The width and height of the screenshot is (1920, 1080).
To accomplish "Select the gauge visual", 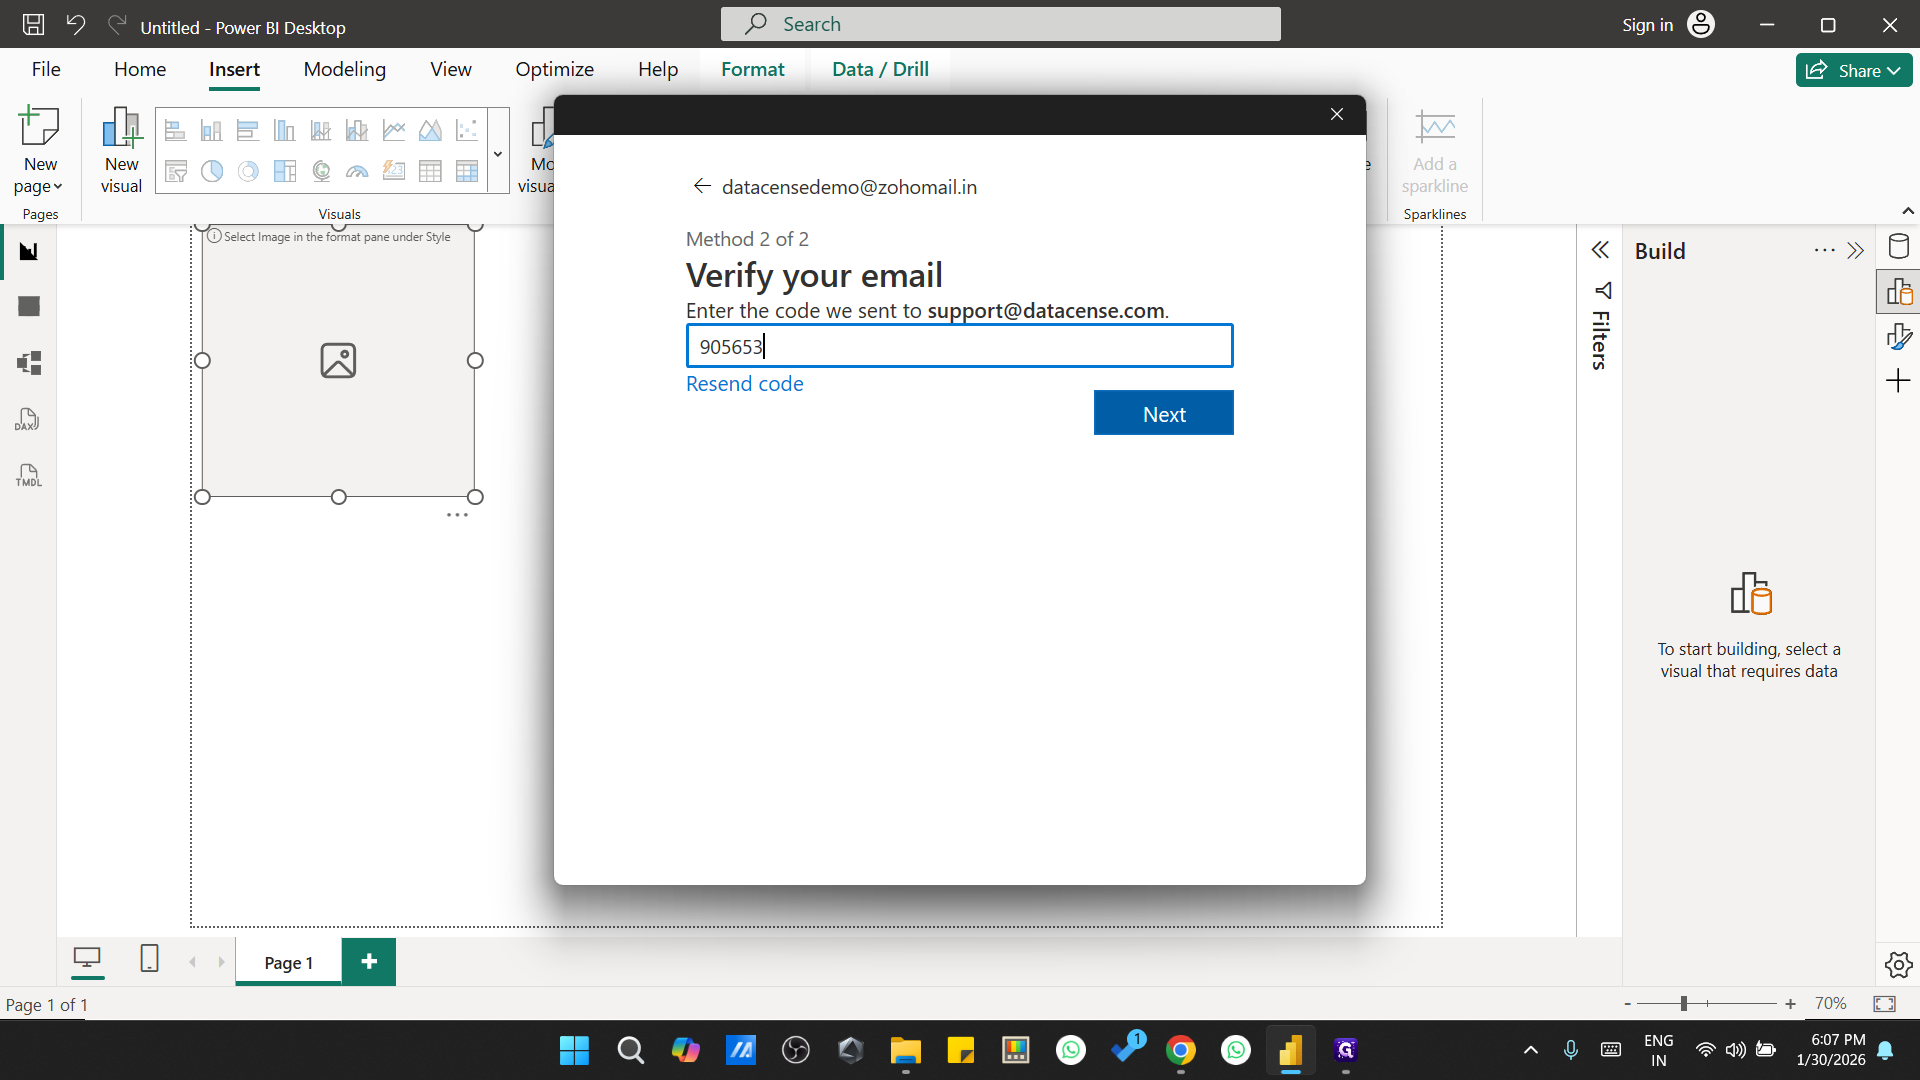I will 357,171.
